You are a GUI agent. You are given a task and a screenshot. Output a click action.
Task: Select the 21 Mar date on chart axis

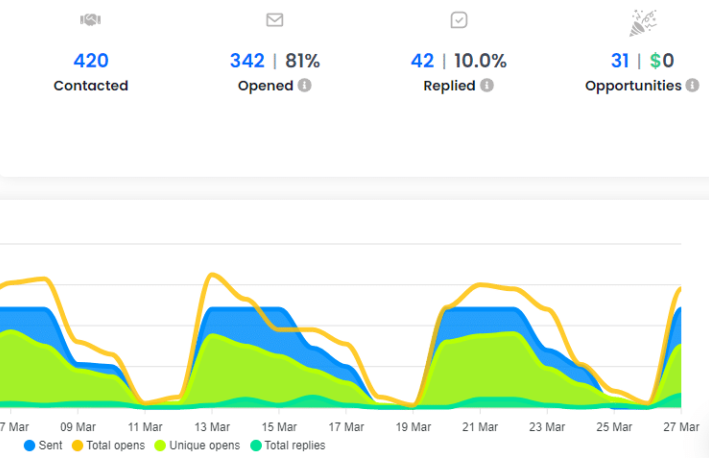pos(480,426)
